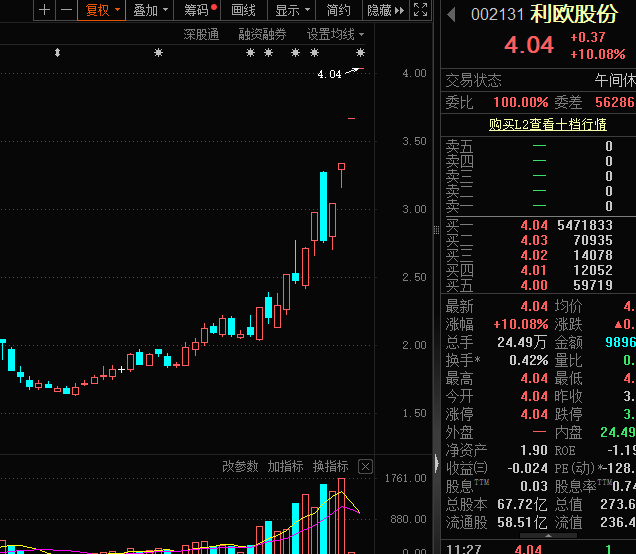This screenshot has height=554, width=636.
Task: Click the up-down arrow marker above chart
Action: coord(57,52)
